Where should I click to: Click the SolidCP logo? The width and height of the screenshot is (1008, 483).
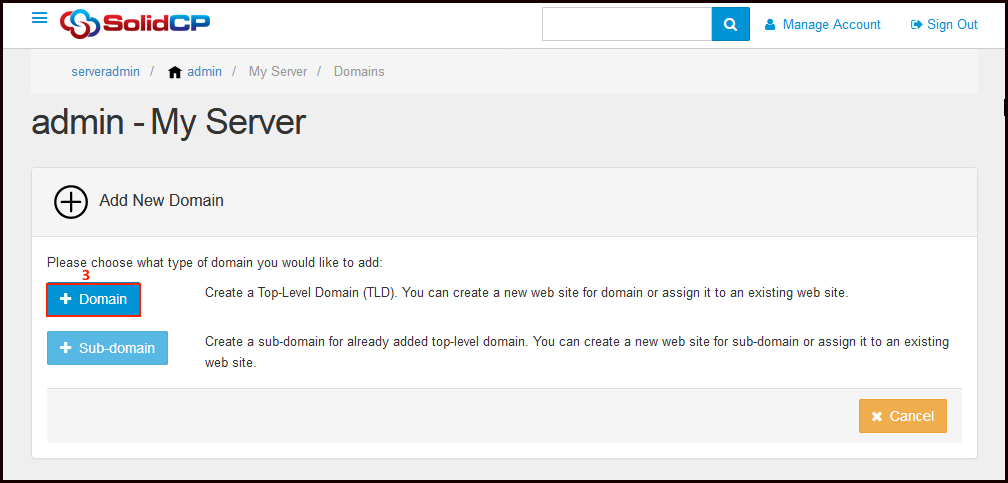point(134,23)
